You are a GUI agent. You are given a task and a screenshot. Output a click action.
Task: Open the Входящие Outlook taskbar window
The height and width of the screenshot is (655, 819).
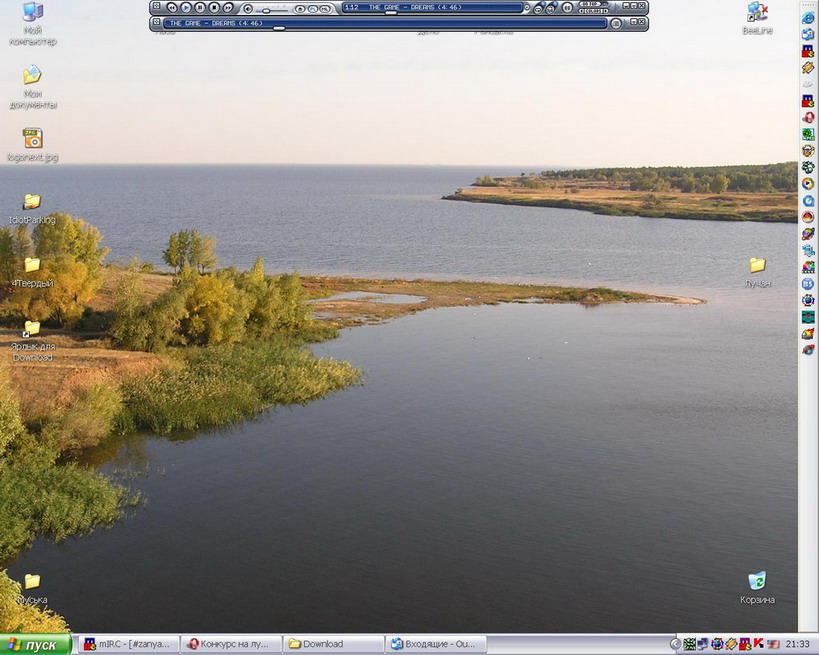point(437,644)
